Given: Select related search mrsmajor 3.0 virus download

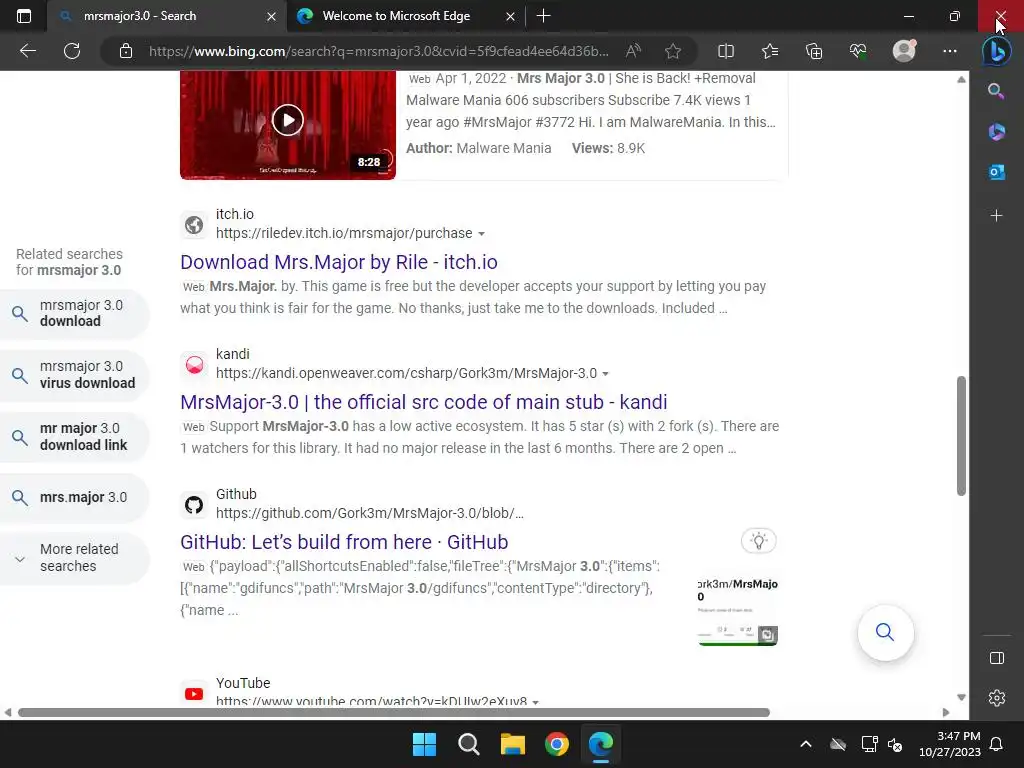Looking at the screenshot, I should coord(74,375).
